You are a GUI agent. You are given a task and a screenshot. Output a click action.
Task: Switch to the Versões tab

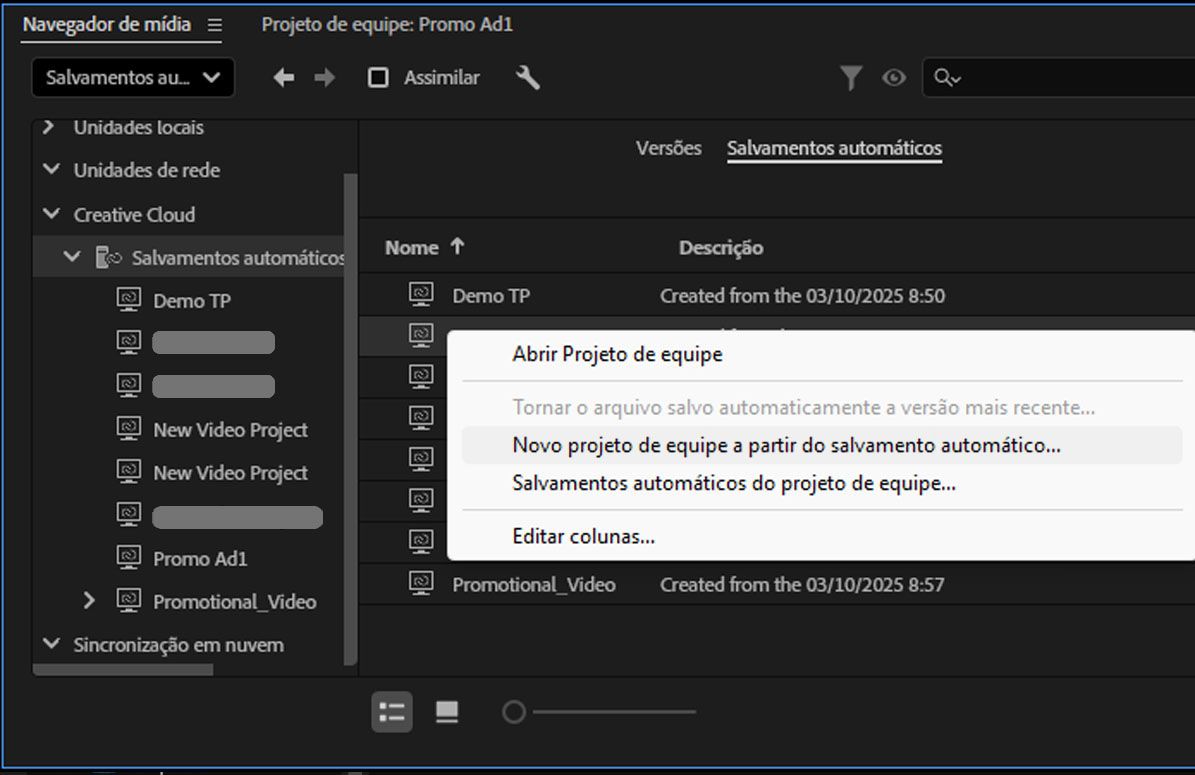click(x=668, y=147)
